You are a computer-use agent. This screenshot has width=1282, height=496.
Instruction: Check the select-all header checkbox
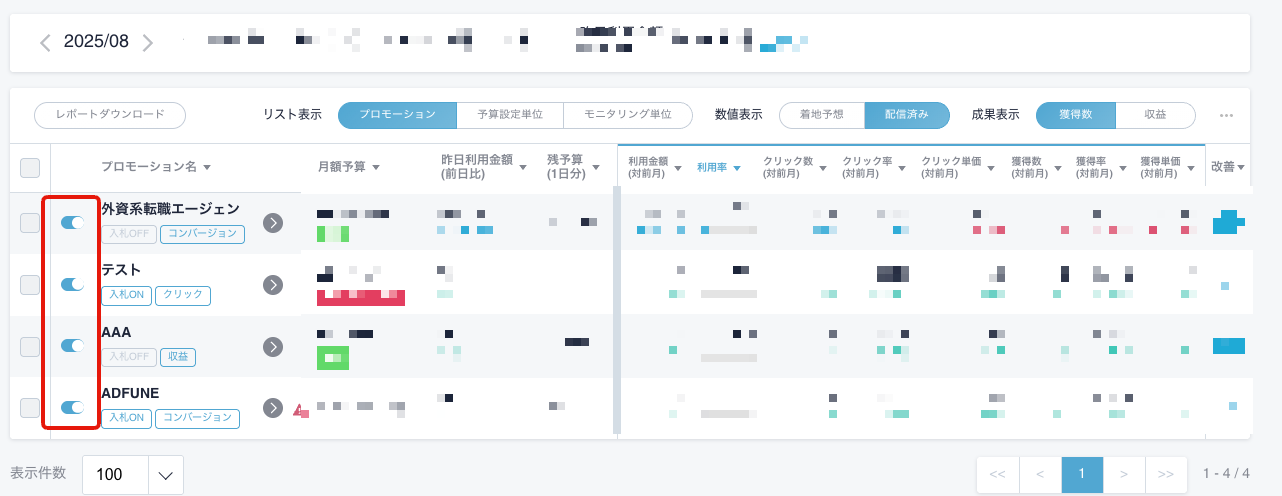(x=30, y=168)
